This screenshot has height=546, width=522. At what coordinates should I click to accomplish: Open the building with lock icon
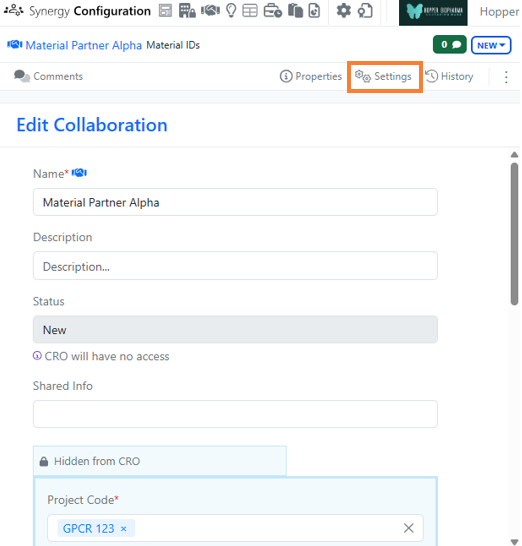click(187, 11)
